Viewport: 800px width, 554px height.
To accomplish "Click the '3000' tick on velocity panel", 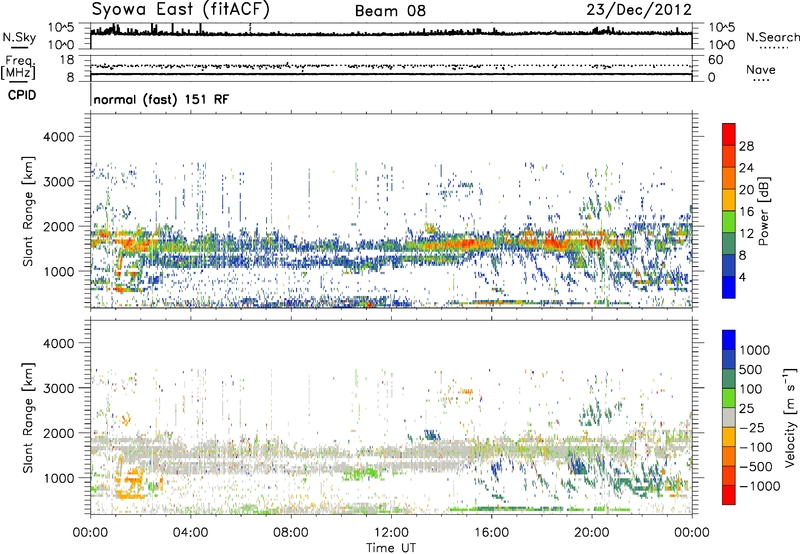I will (x=58, y=388).
